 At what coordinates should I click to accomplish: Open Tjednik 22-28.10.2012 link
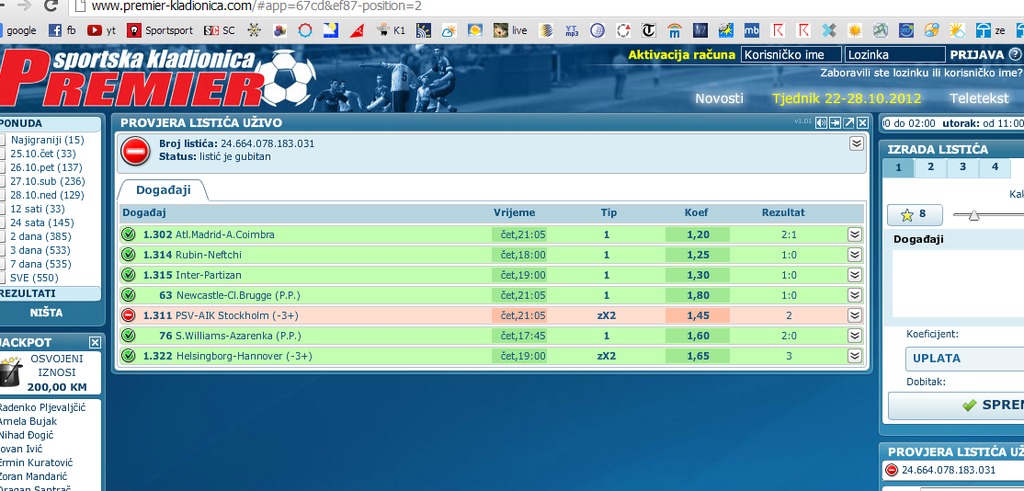(x=846, y=99)
